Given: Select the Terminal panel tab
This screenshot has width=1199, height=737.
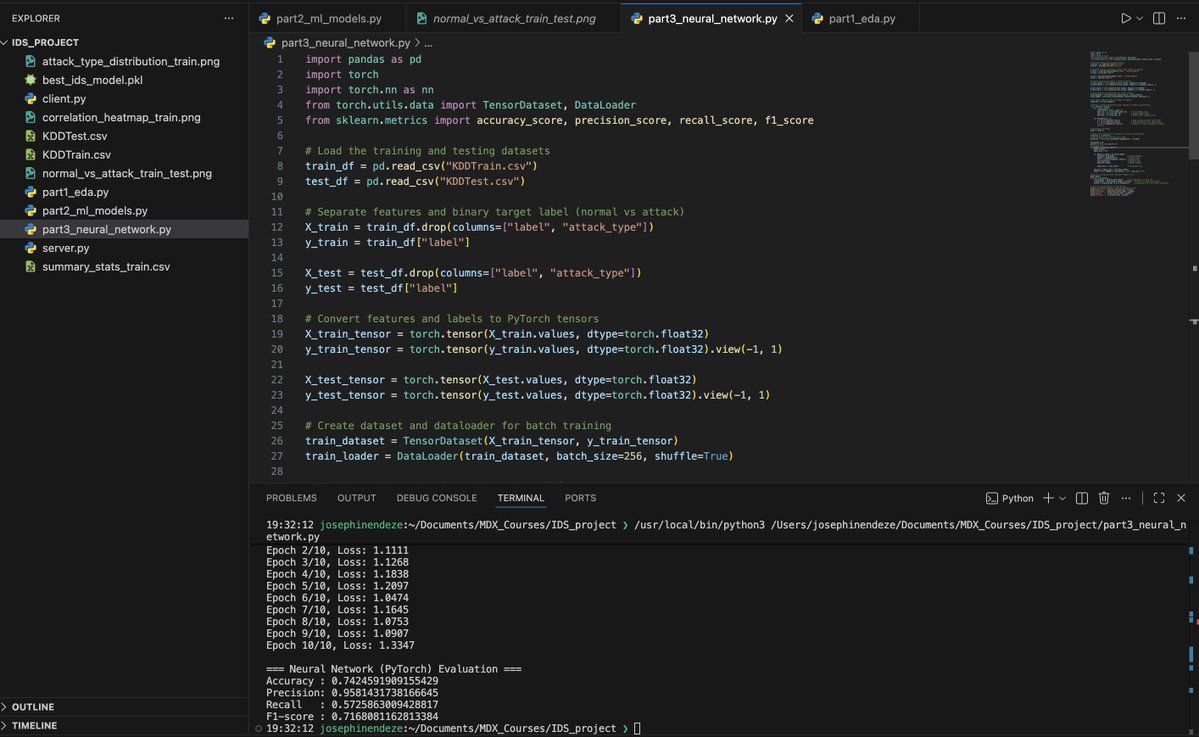Looking at the screenshot, I should [521, 498].
